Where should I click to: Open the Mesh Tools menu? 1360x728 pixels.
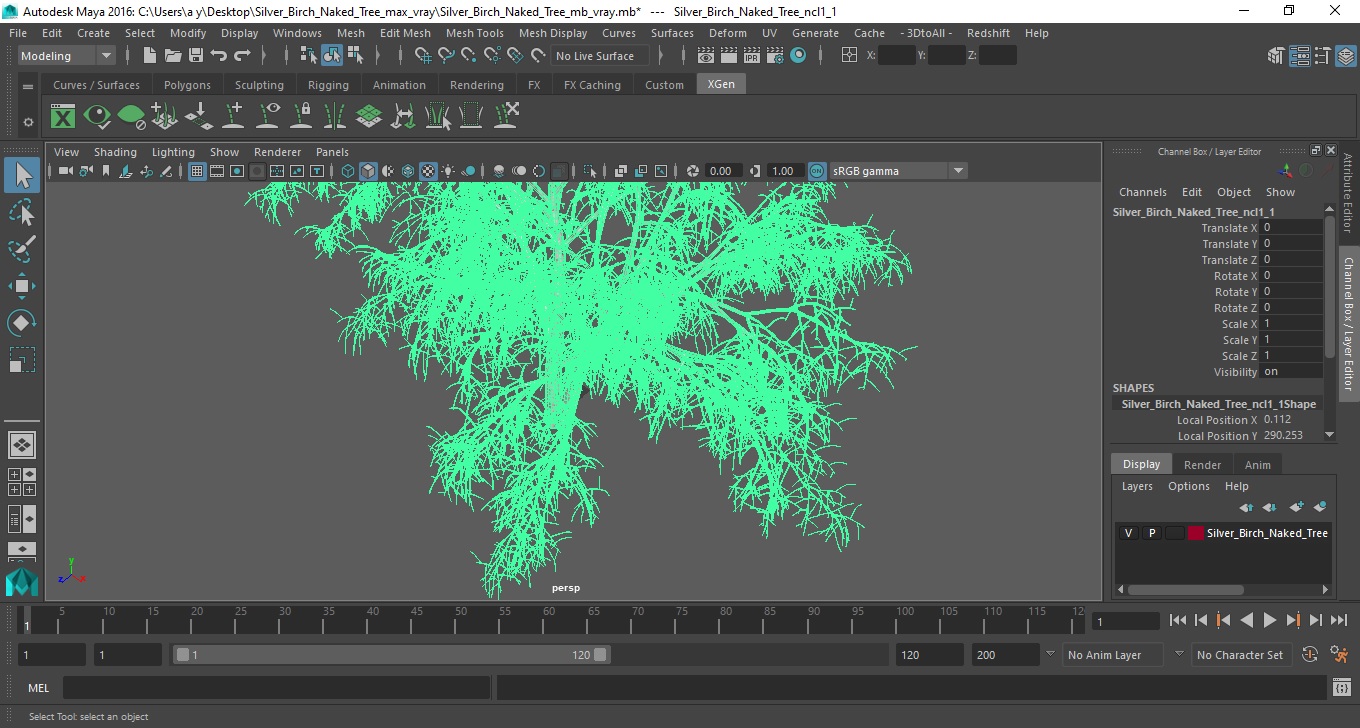point(475,33)
